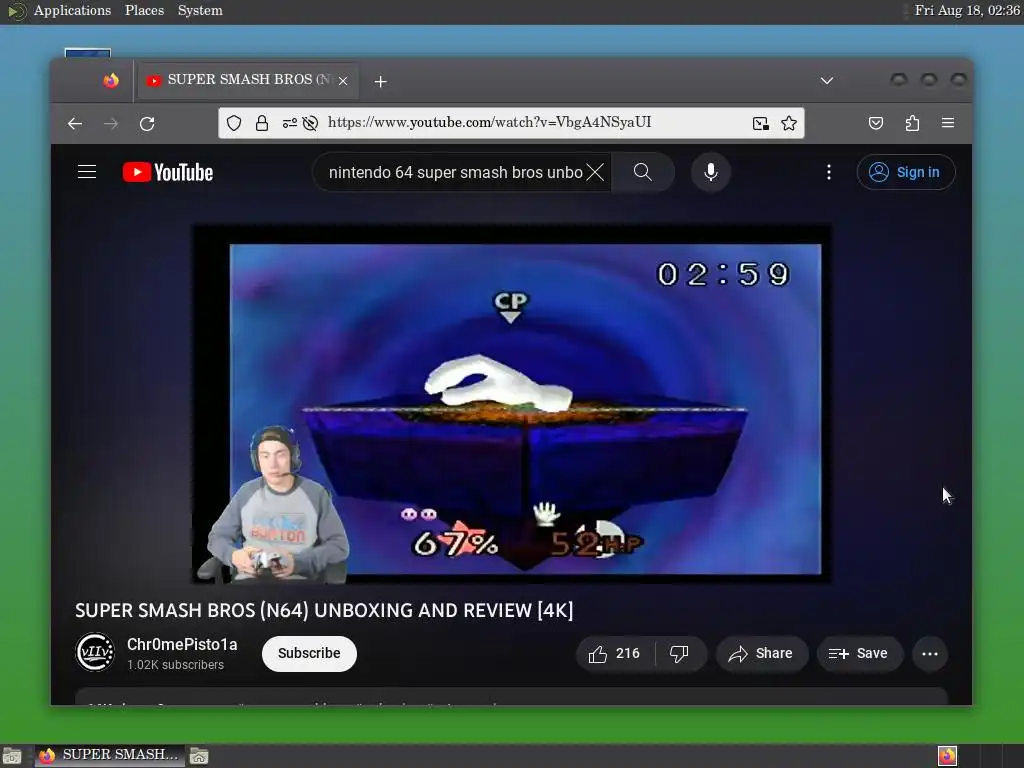Open YouTube settings three-dot menu
This screenshot has height=768, width=1024.
829,172
